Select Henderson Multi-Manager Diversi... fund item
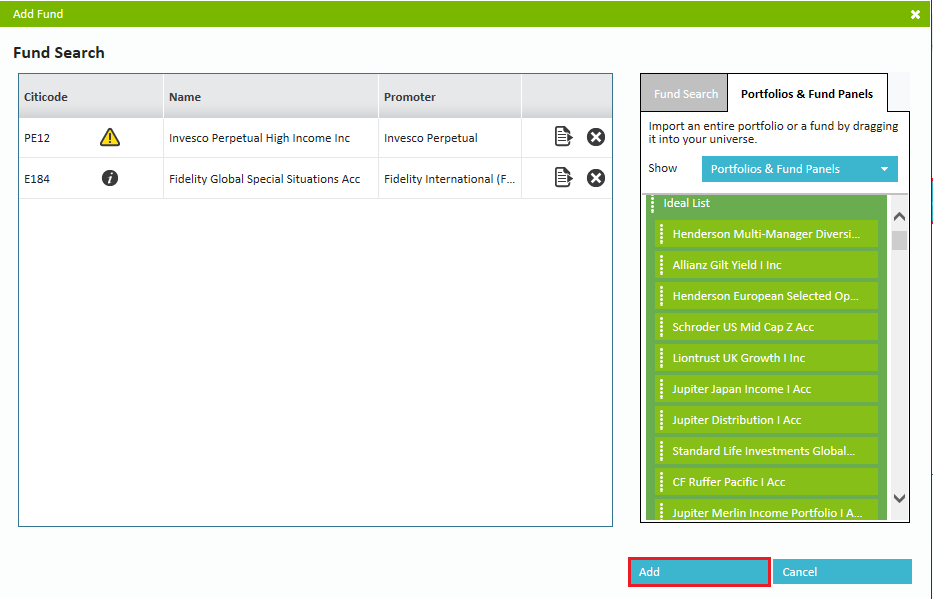This screenshot has height=599, width=933. click(766, 234)
